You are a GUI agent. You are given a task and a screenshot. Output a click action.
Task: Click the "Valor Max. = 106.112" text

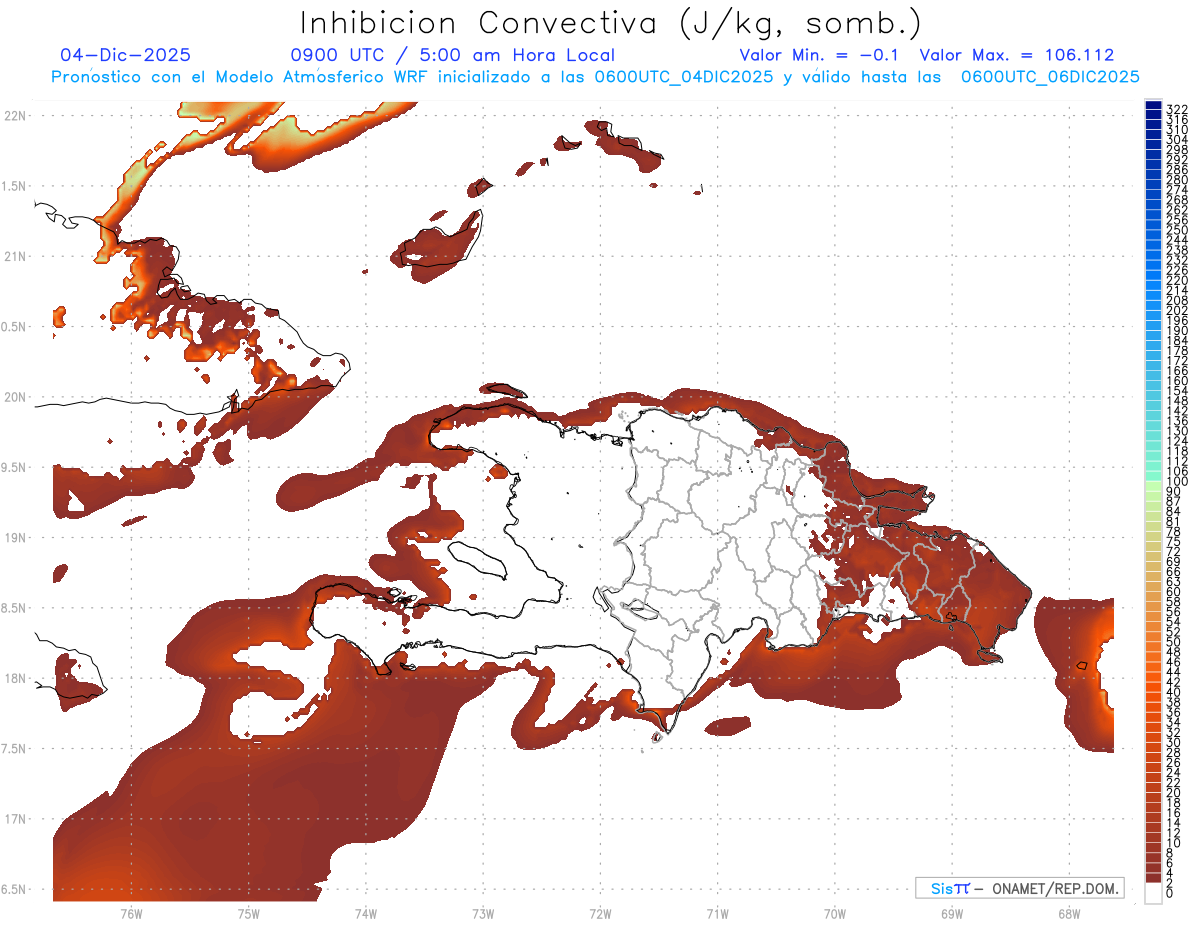[x=1016, y=55]
